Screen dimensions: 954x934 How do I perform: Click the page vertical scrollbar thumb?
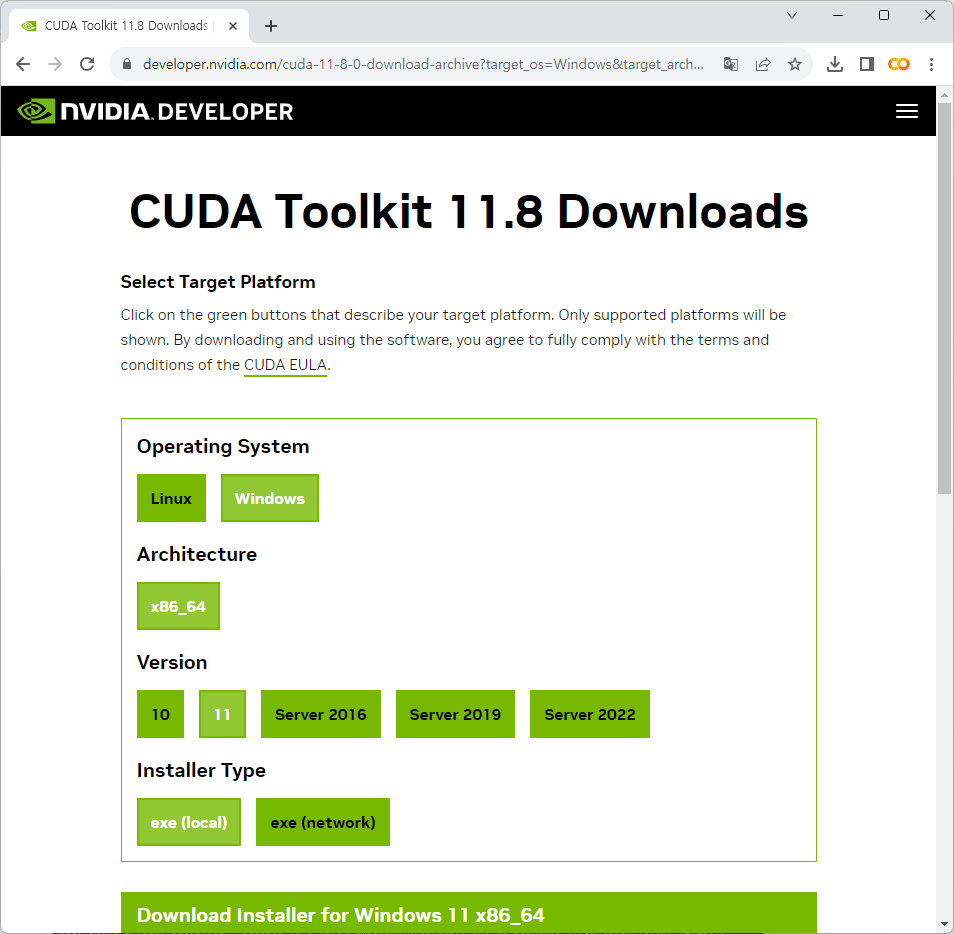(x=944, y=298)
